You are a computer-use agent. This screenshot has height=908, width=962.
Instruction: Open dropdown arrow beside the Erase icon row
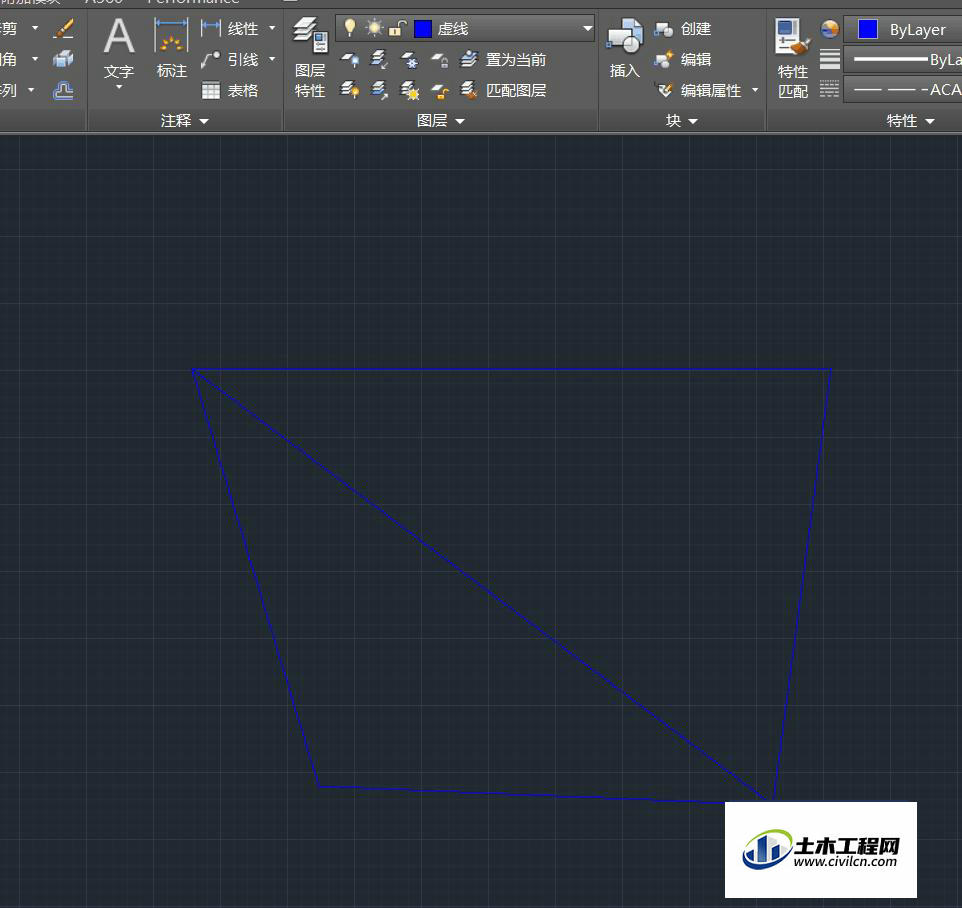[x=35, y=28]
